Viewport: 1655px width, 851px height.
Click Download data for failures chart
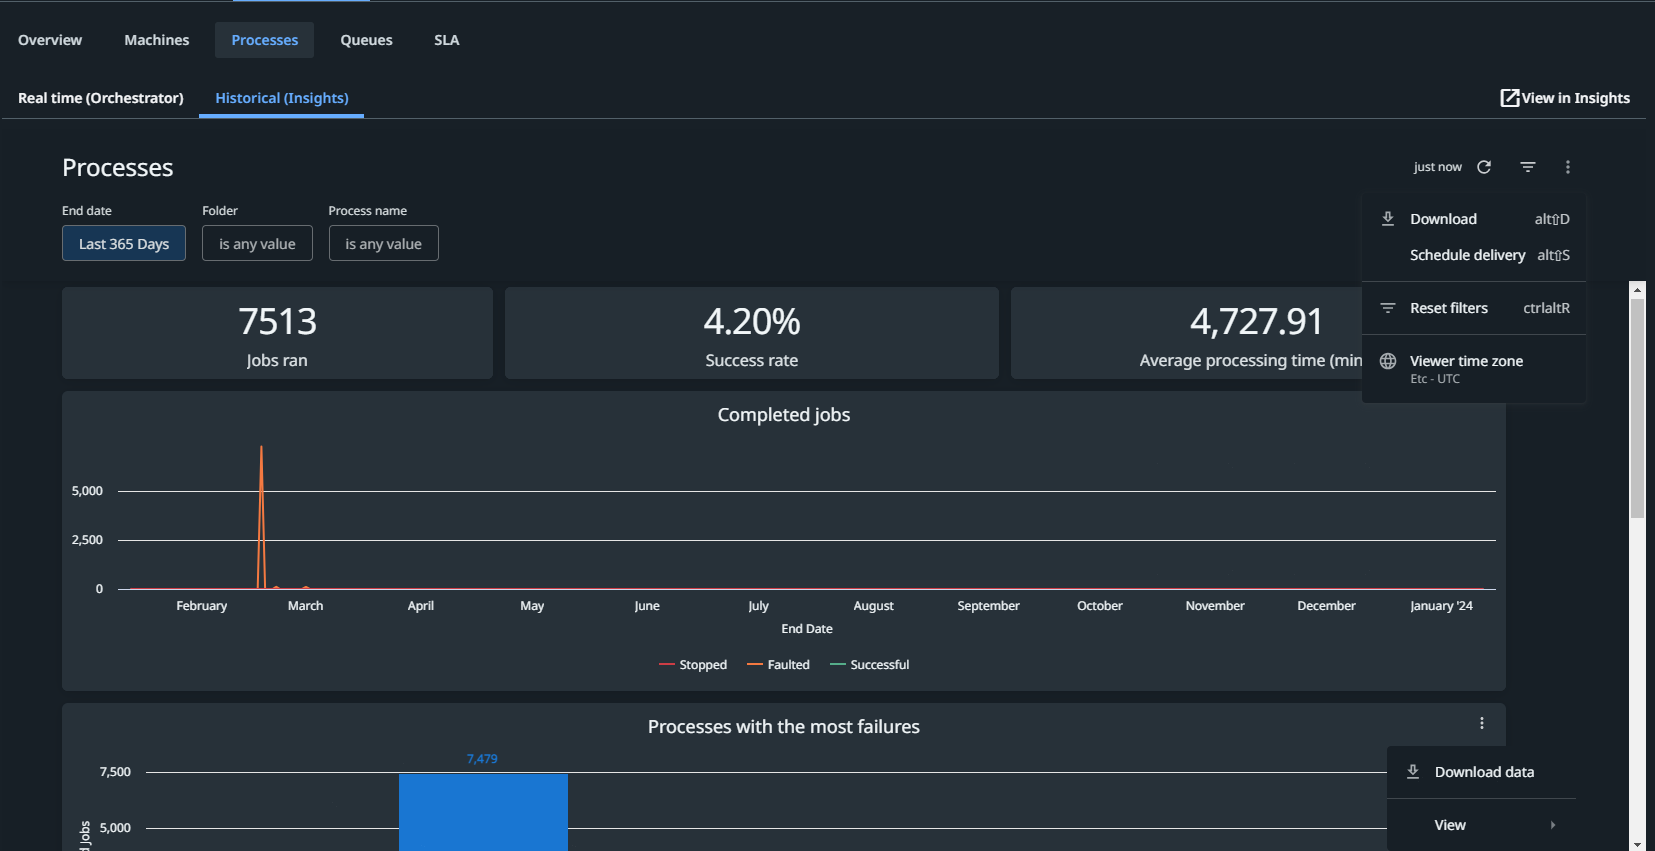1483,772
